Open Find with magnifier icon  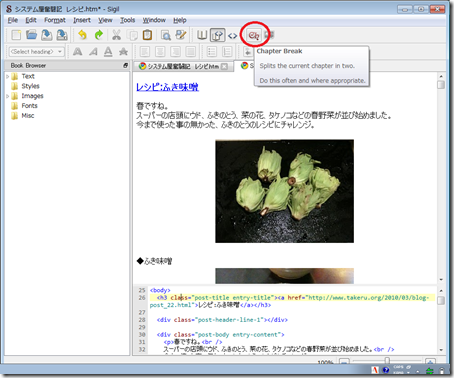coord(166,35)
